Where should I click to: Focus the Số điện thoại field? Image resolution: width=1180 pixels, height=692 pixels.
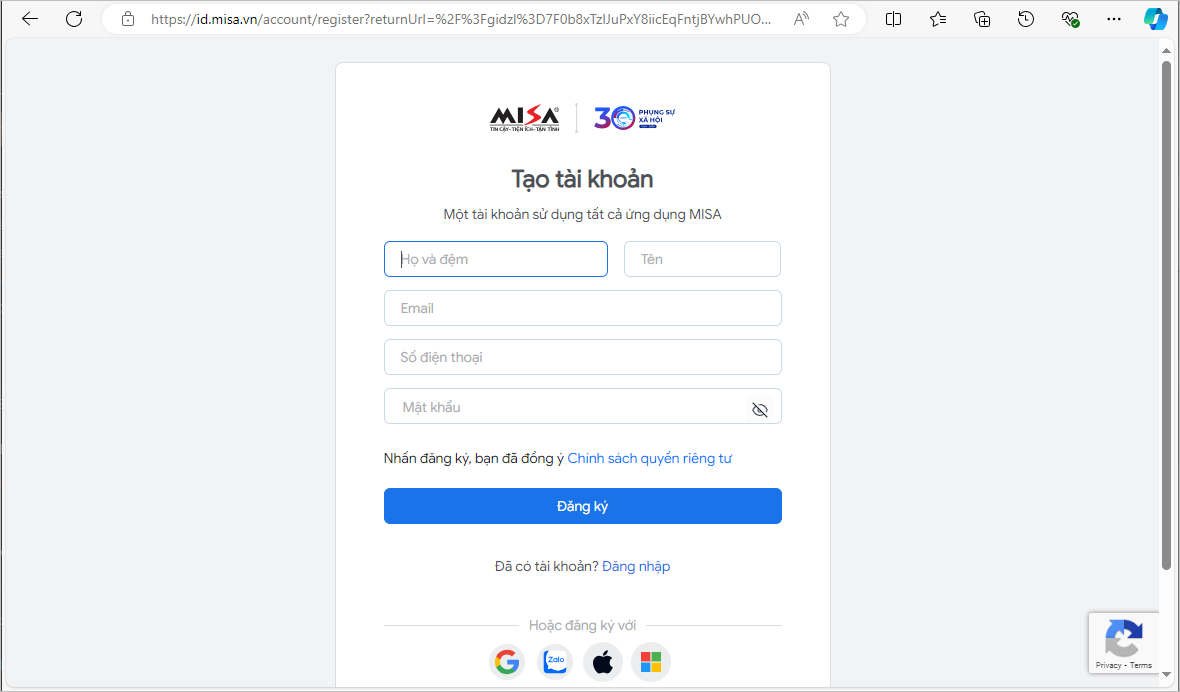582,357
